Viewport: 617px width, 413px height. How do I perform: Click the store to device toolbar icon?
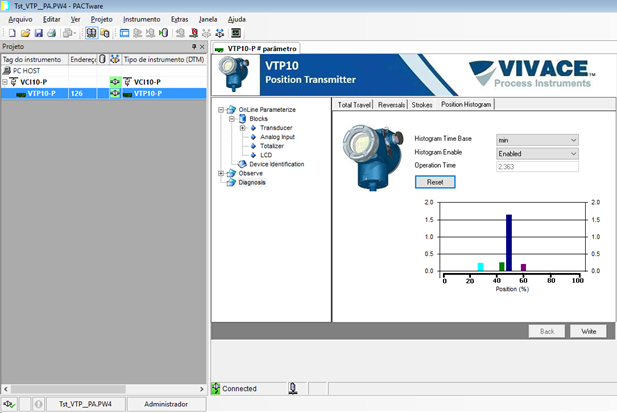click(x=150, y=33)
